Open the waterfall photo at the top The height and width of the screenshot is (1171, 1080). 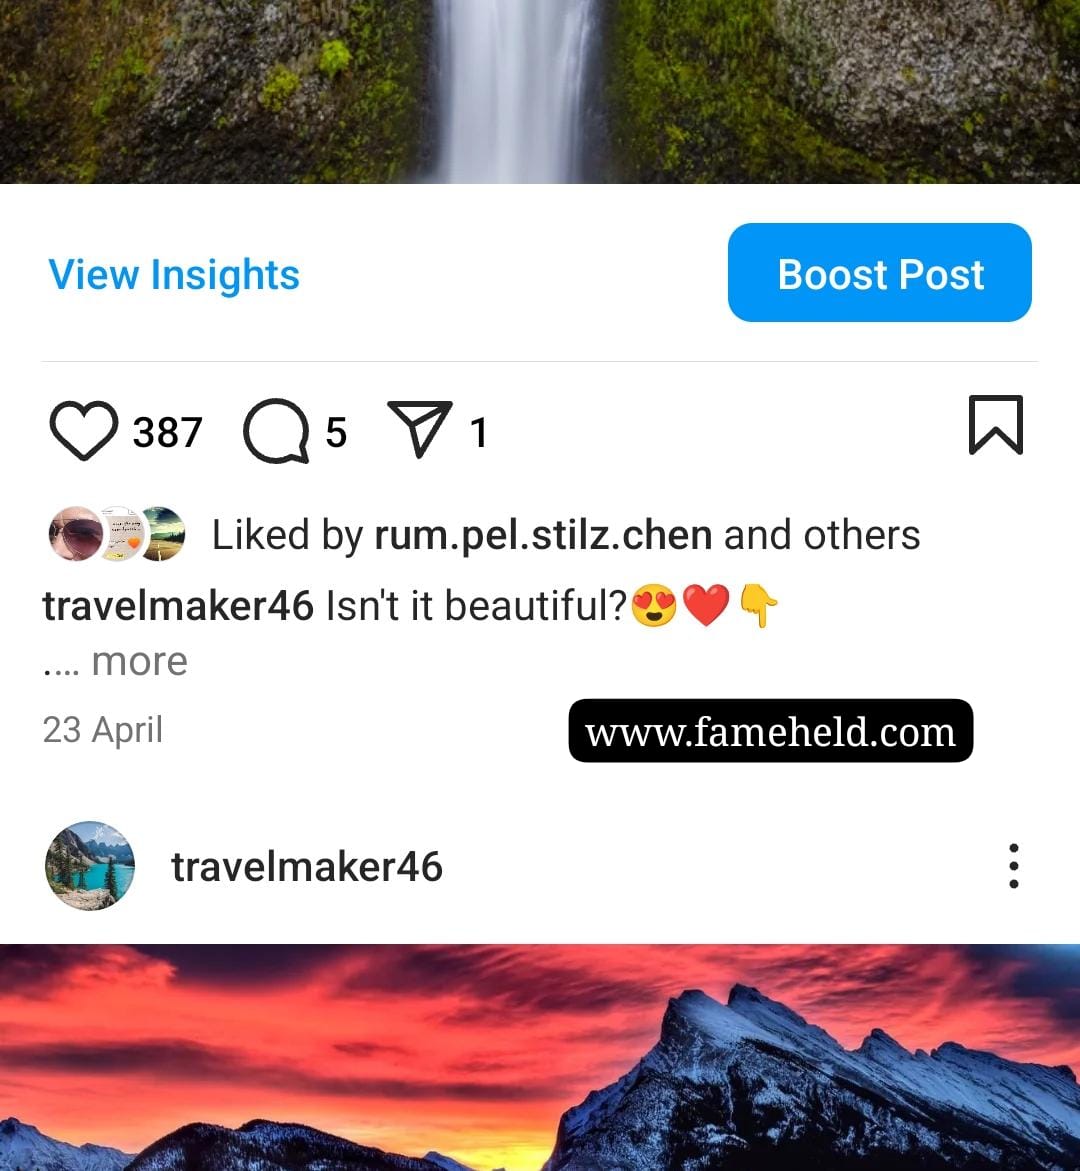coord(540,91)
